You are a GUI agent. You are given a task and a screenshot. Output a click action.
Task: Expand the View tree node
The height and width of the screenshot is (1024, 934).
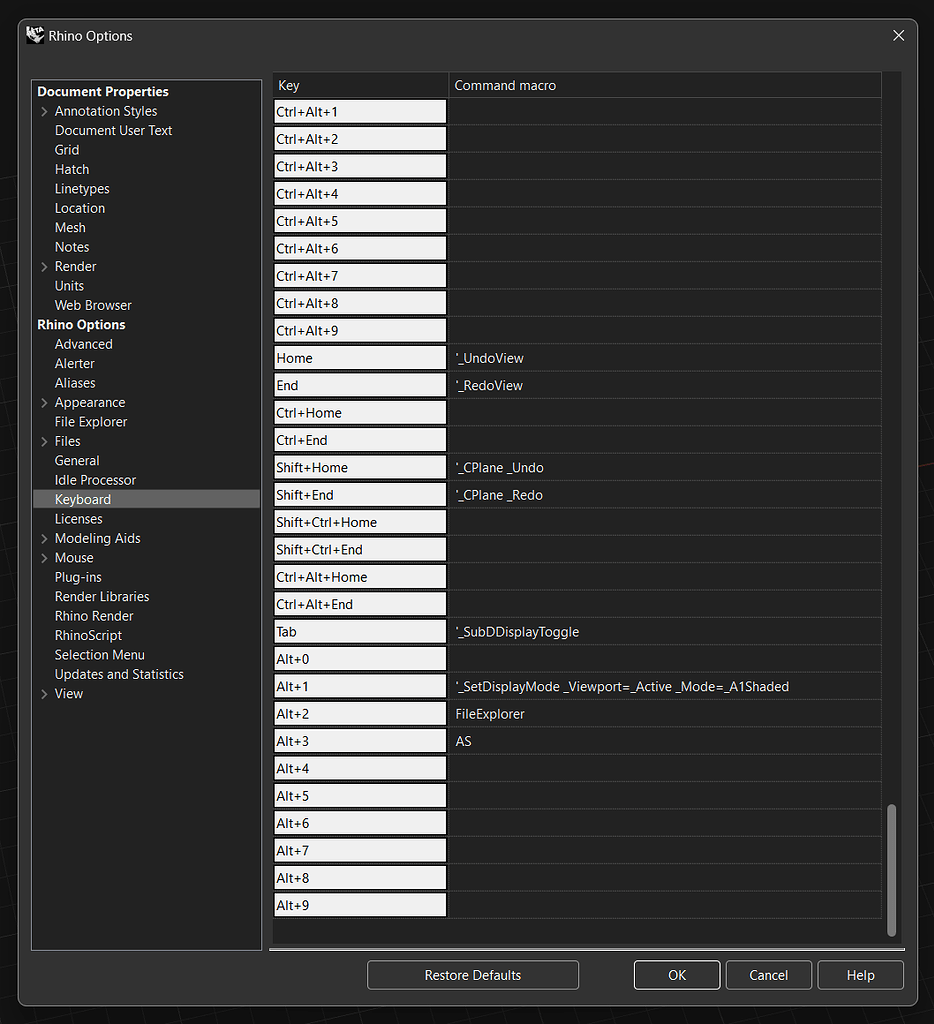click(44, 694)
